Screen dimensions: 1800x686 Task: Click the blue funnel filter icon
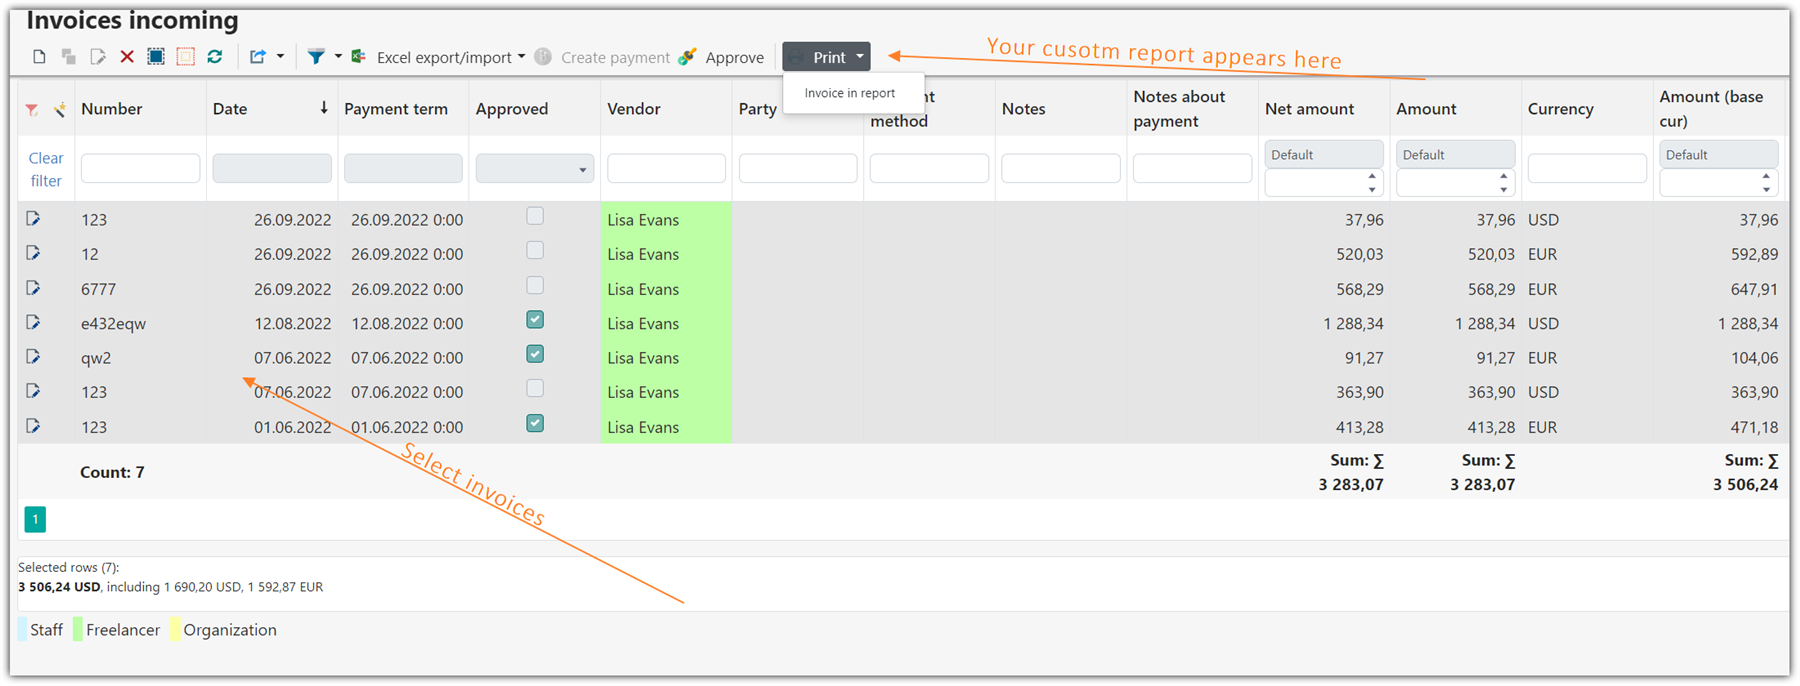316,57
